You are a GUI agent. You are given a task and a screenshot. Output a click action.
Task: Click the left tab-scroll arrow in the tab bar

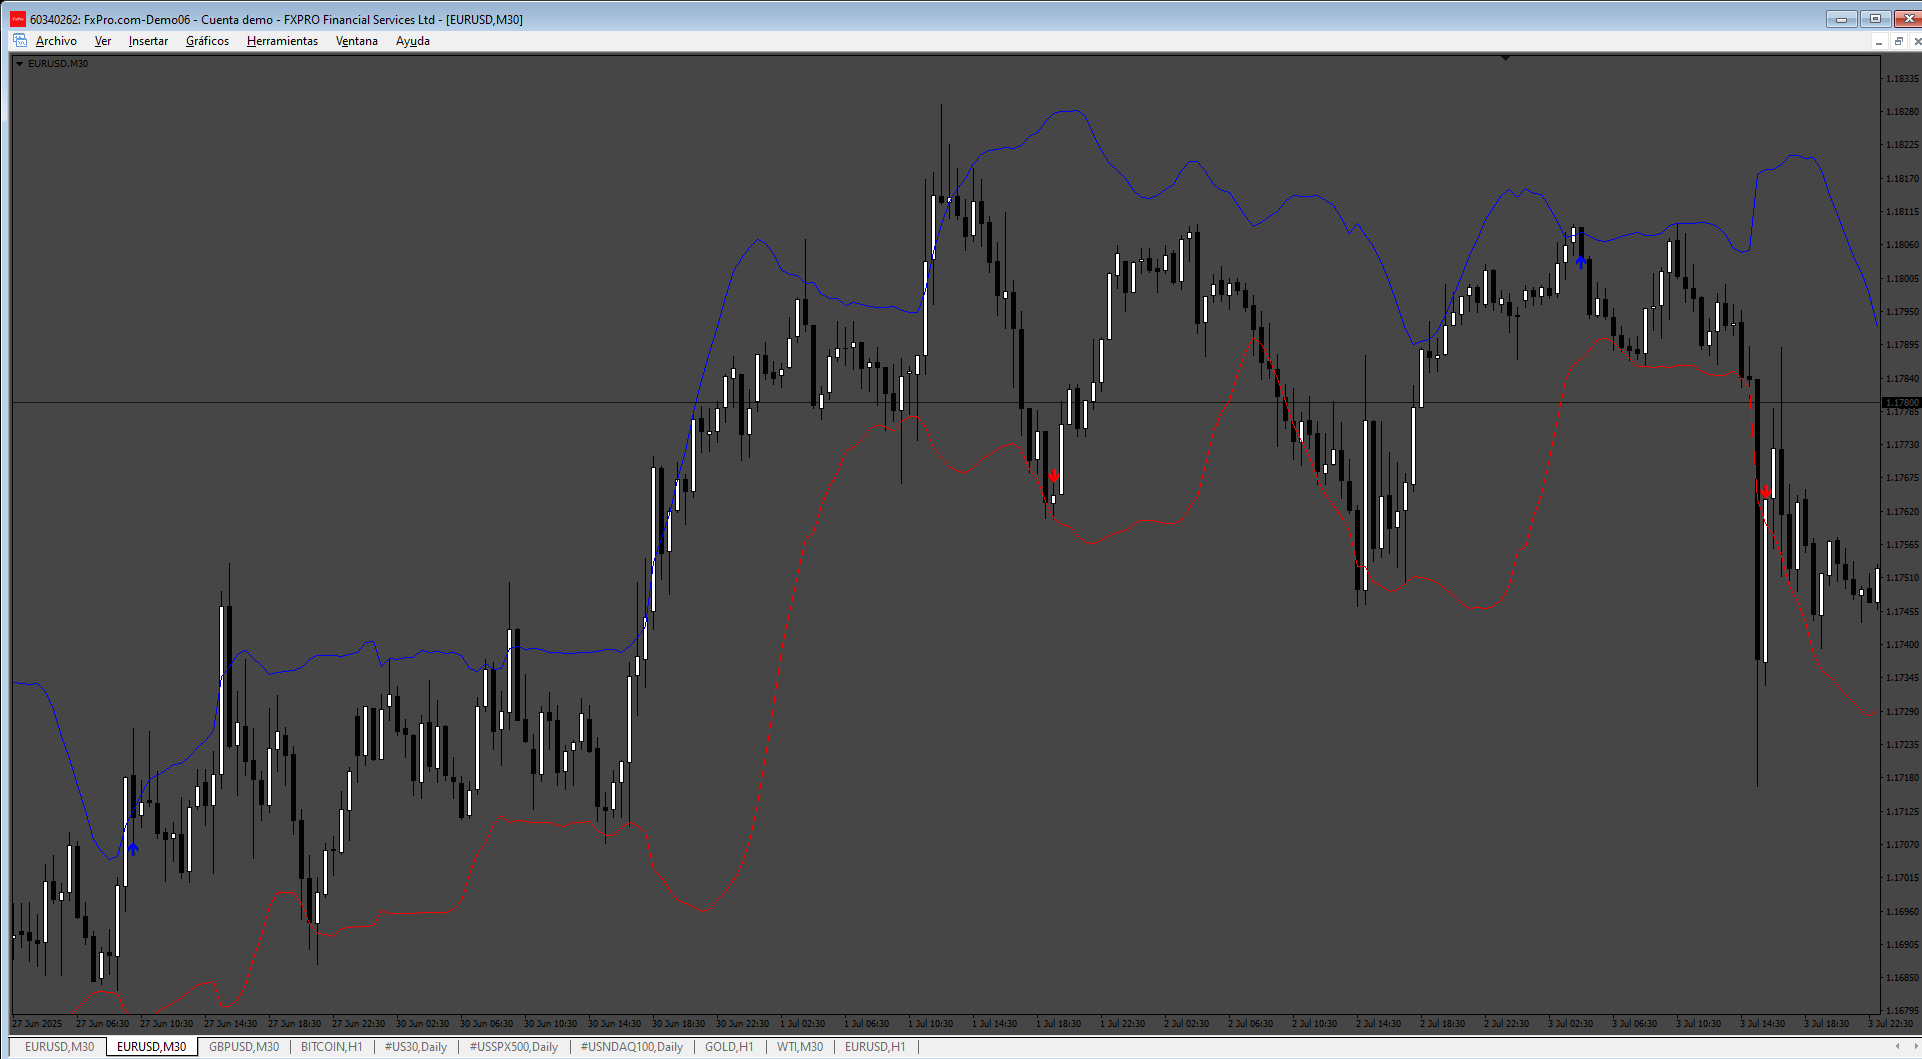1898,1047
